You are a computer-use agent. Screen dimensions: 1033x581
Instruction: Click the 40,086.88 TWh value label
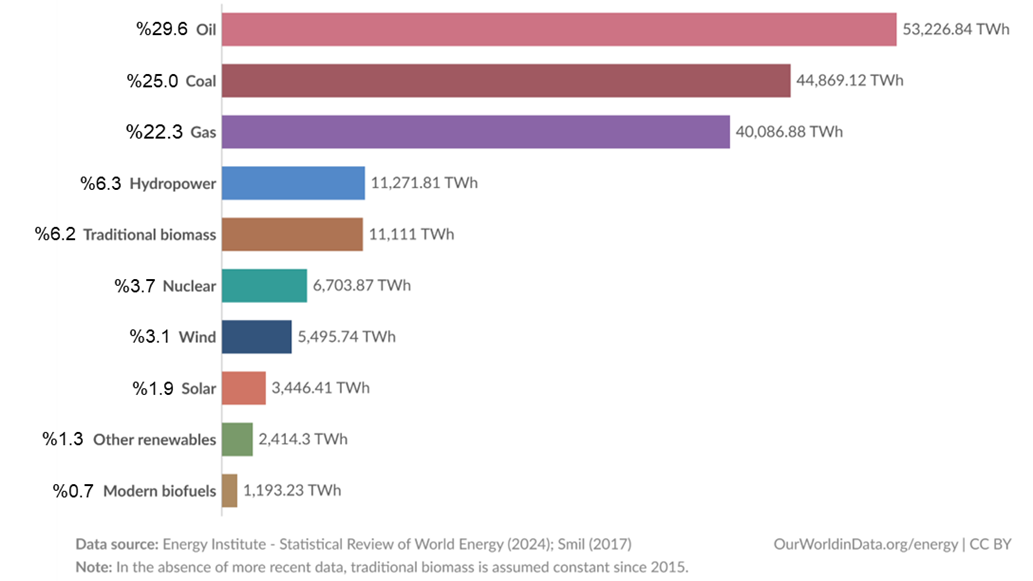(x=789, y=132)
